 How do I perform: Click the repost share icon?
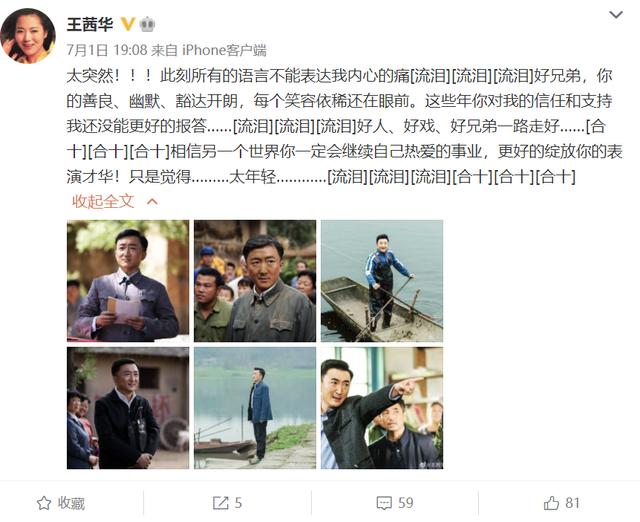[220, 503]
